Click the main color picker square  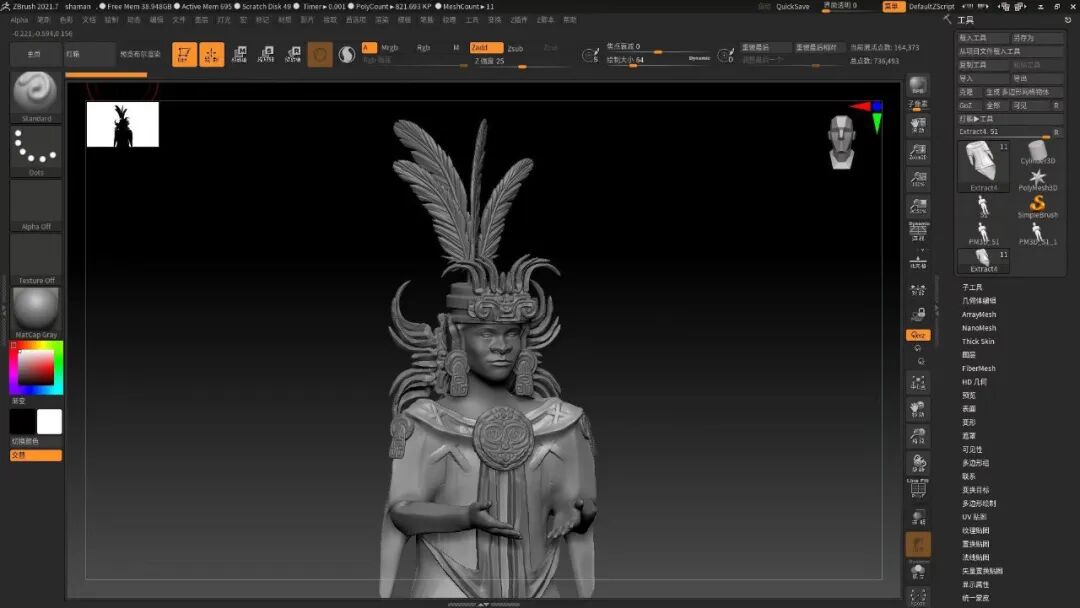click(36, 367)
